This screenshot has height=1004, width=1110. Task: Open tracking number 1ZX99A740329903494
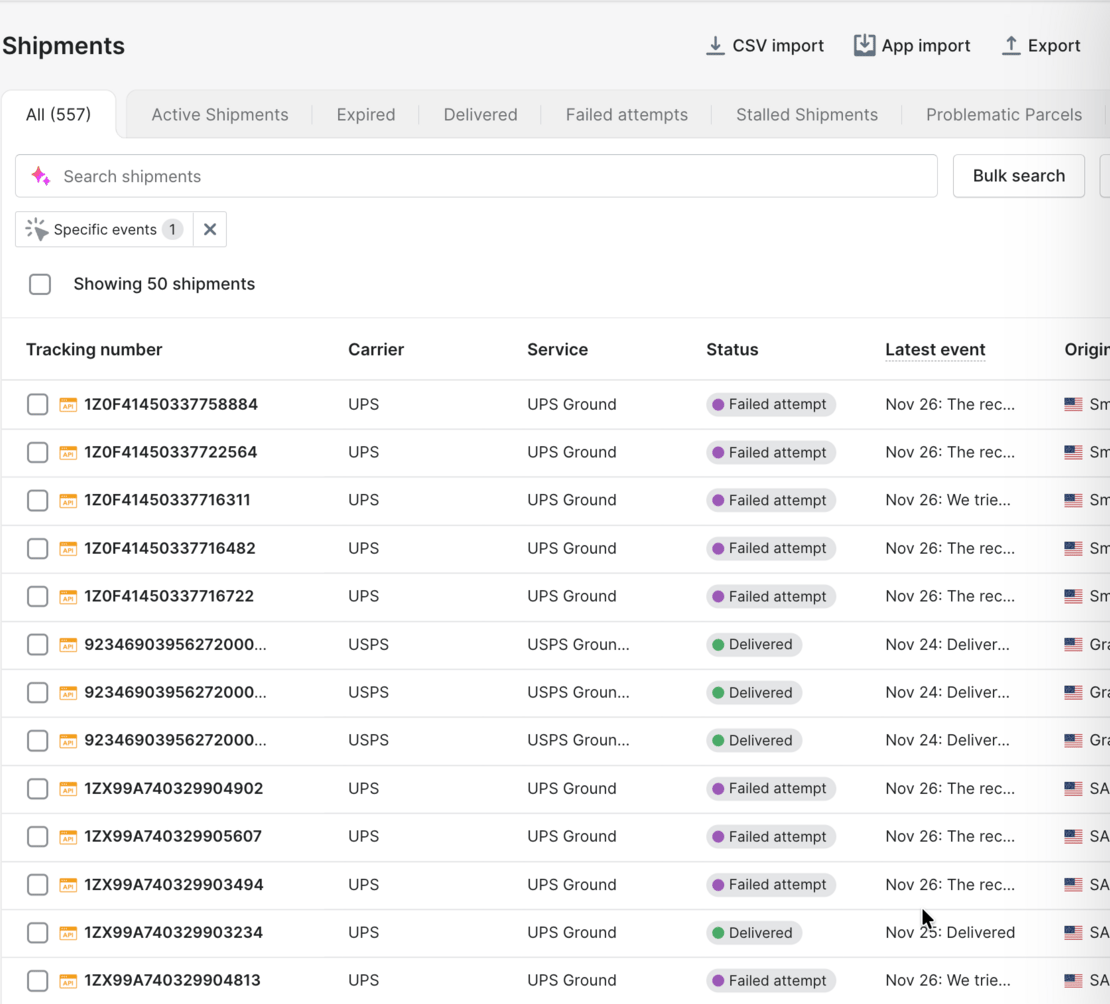pos(173,885)
